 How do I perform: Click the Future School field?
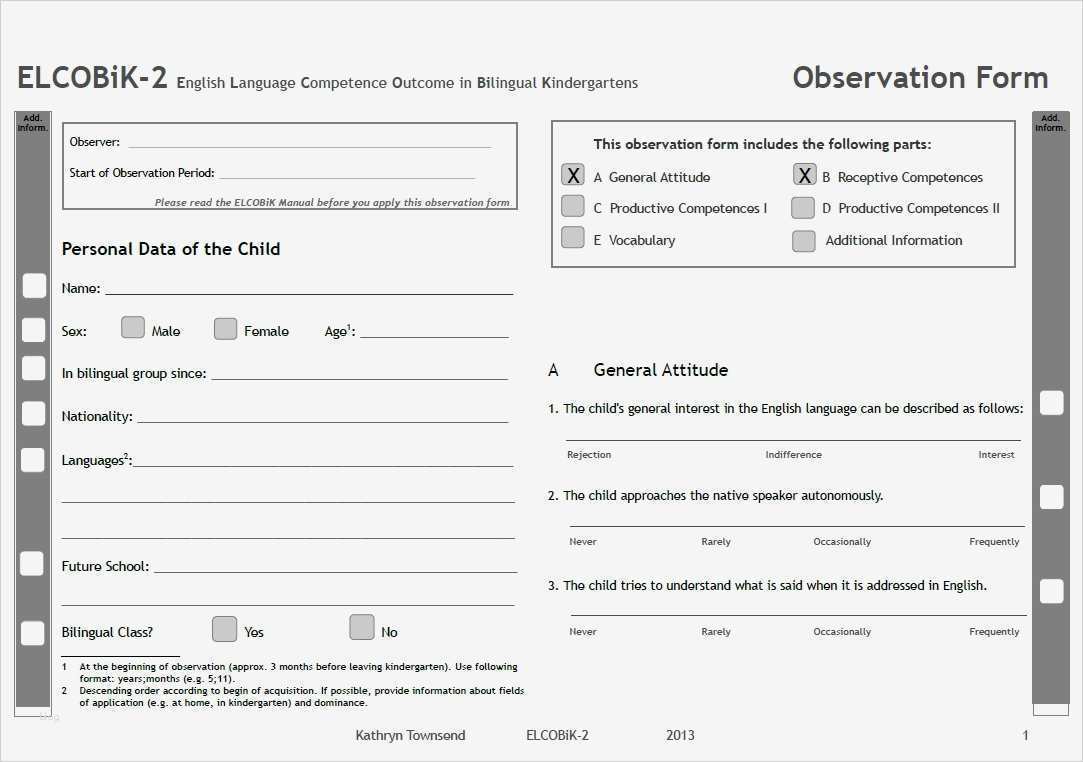pyautogui.click(x=336, y=565)
